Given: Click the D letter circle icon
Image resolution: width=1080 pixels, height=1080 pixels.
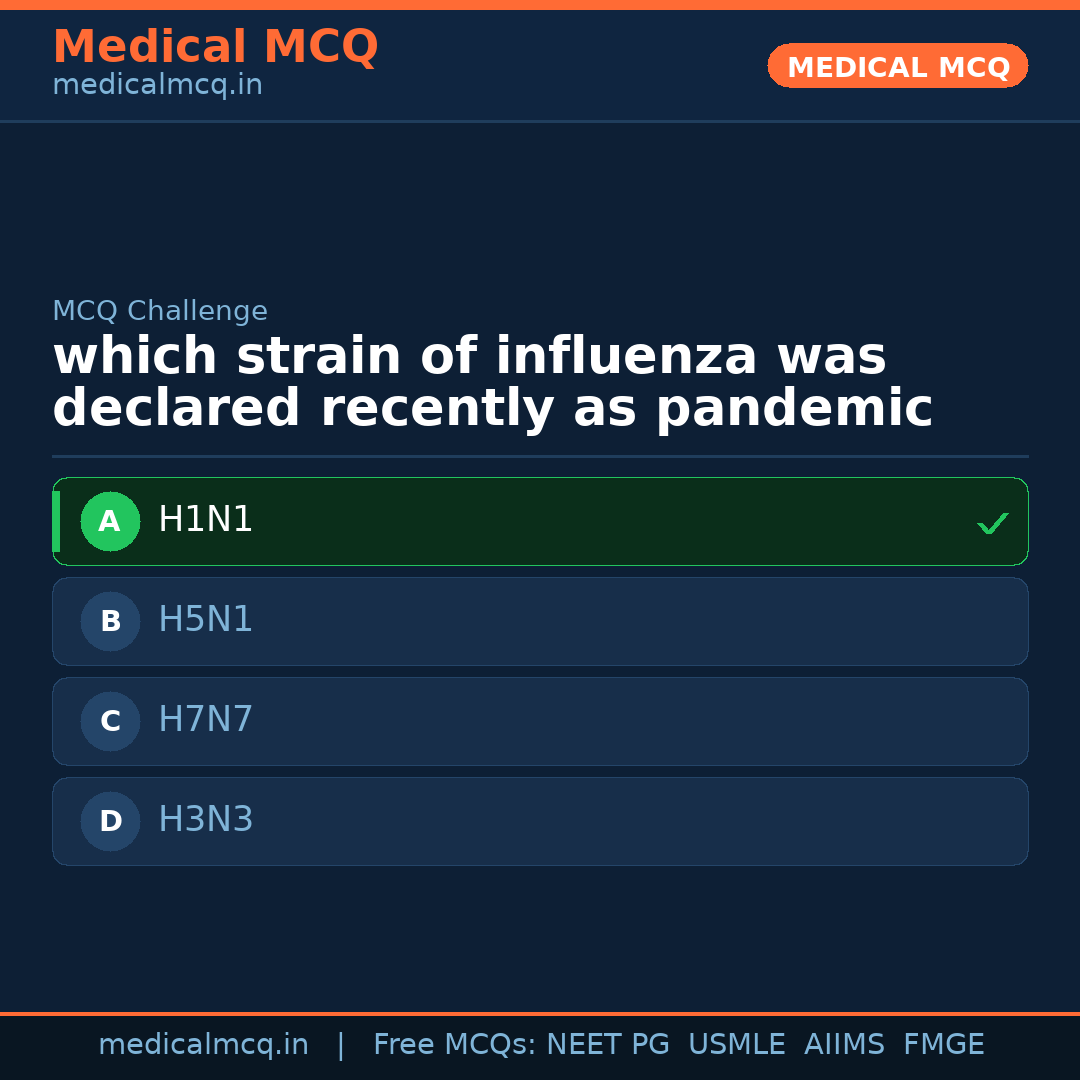Looking at the screenshot, I should [110, 821].
